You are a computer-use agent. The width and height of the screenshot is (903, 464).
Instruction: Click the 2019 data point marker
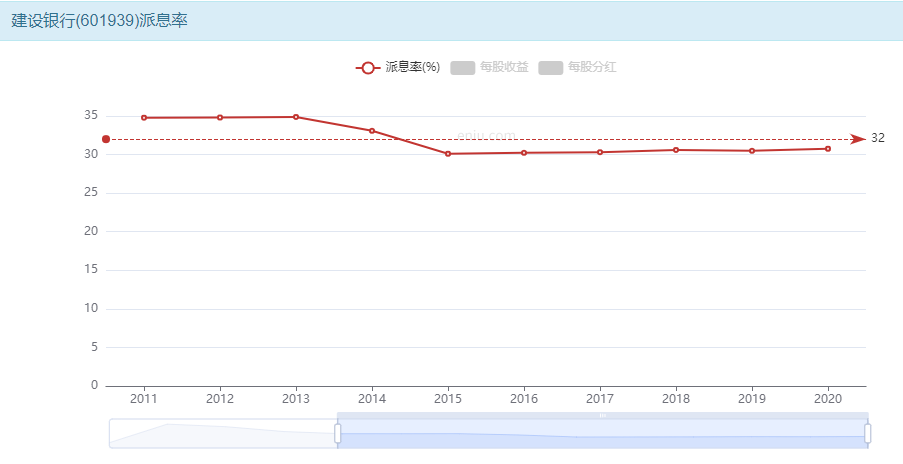[x=752, y=151]
